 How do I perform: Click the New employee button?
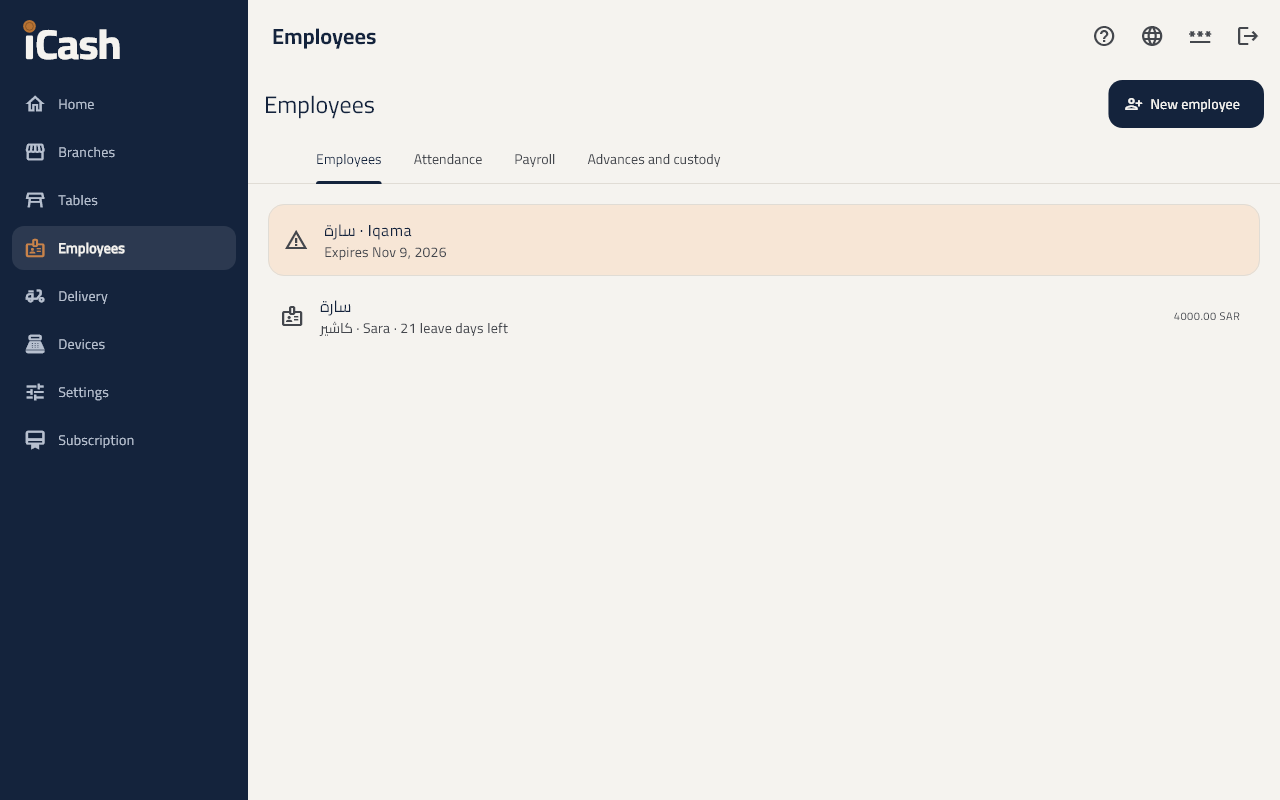pos(1186,104)
